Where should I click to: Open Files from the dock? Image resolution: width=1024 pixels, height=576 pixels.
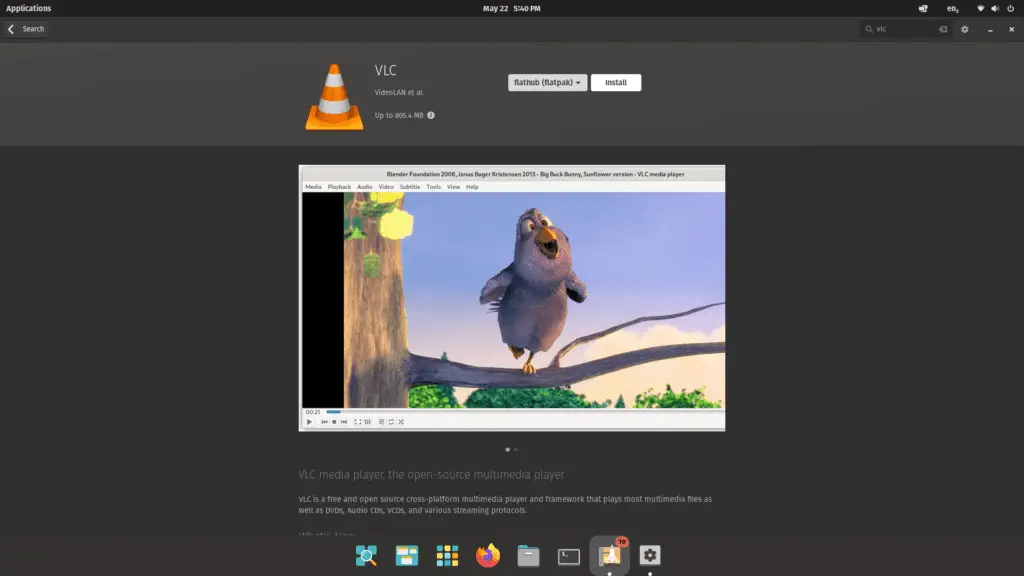[528, 556]
